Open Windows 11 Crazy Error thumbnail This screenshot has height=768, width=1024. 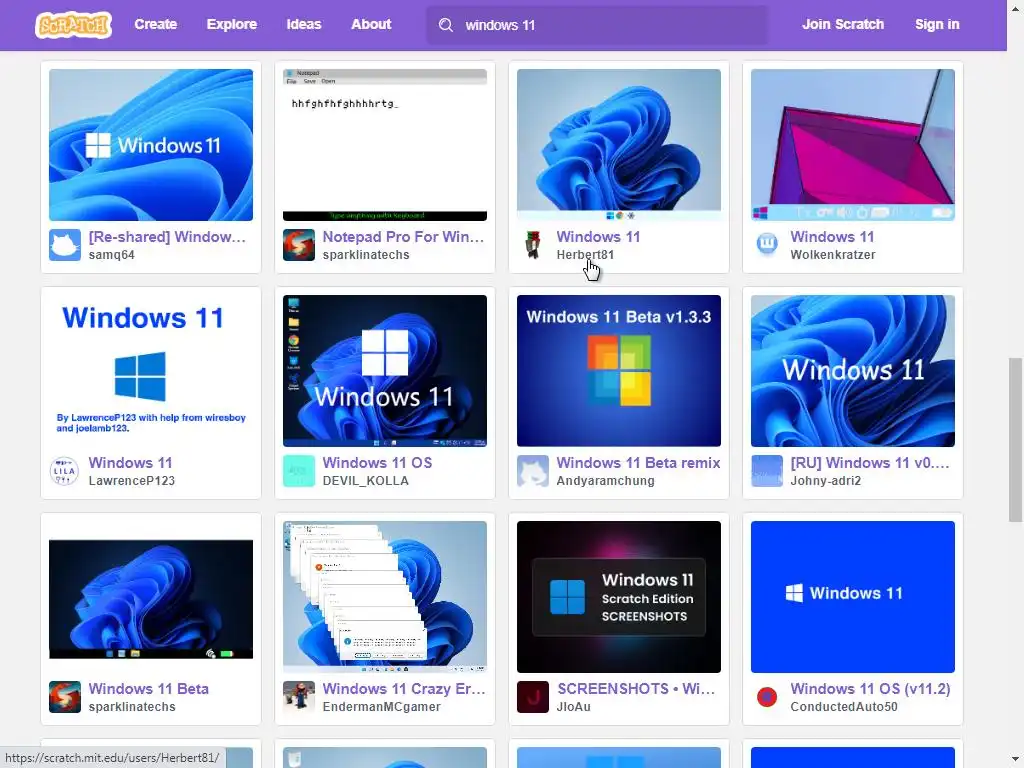[x=385, y=597]
